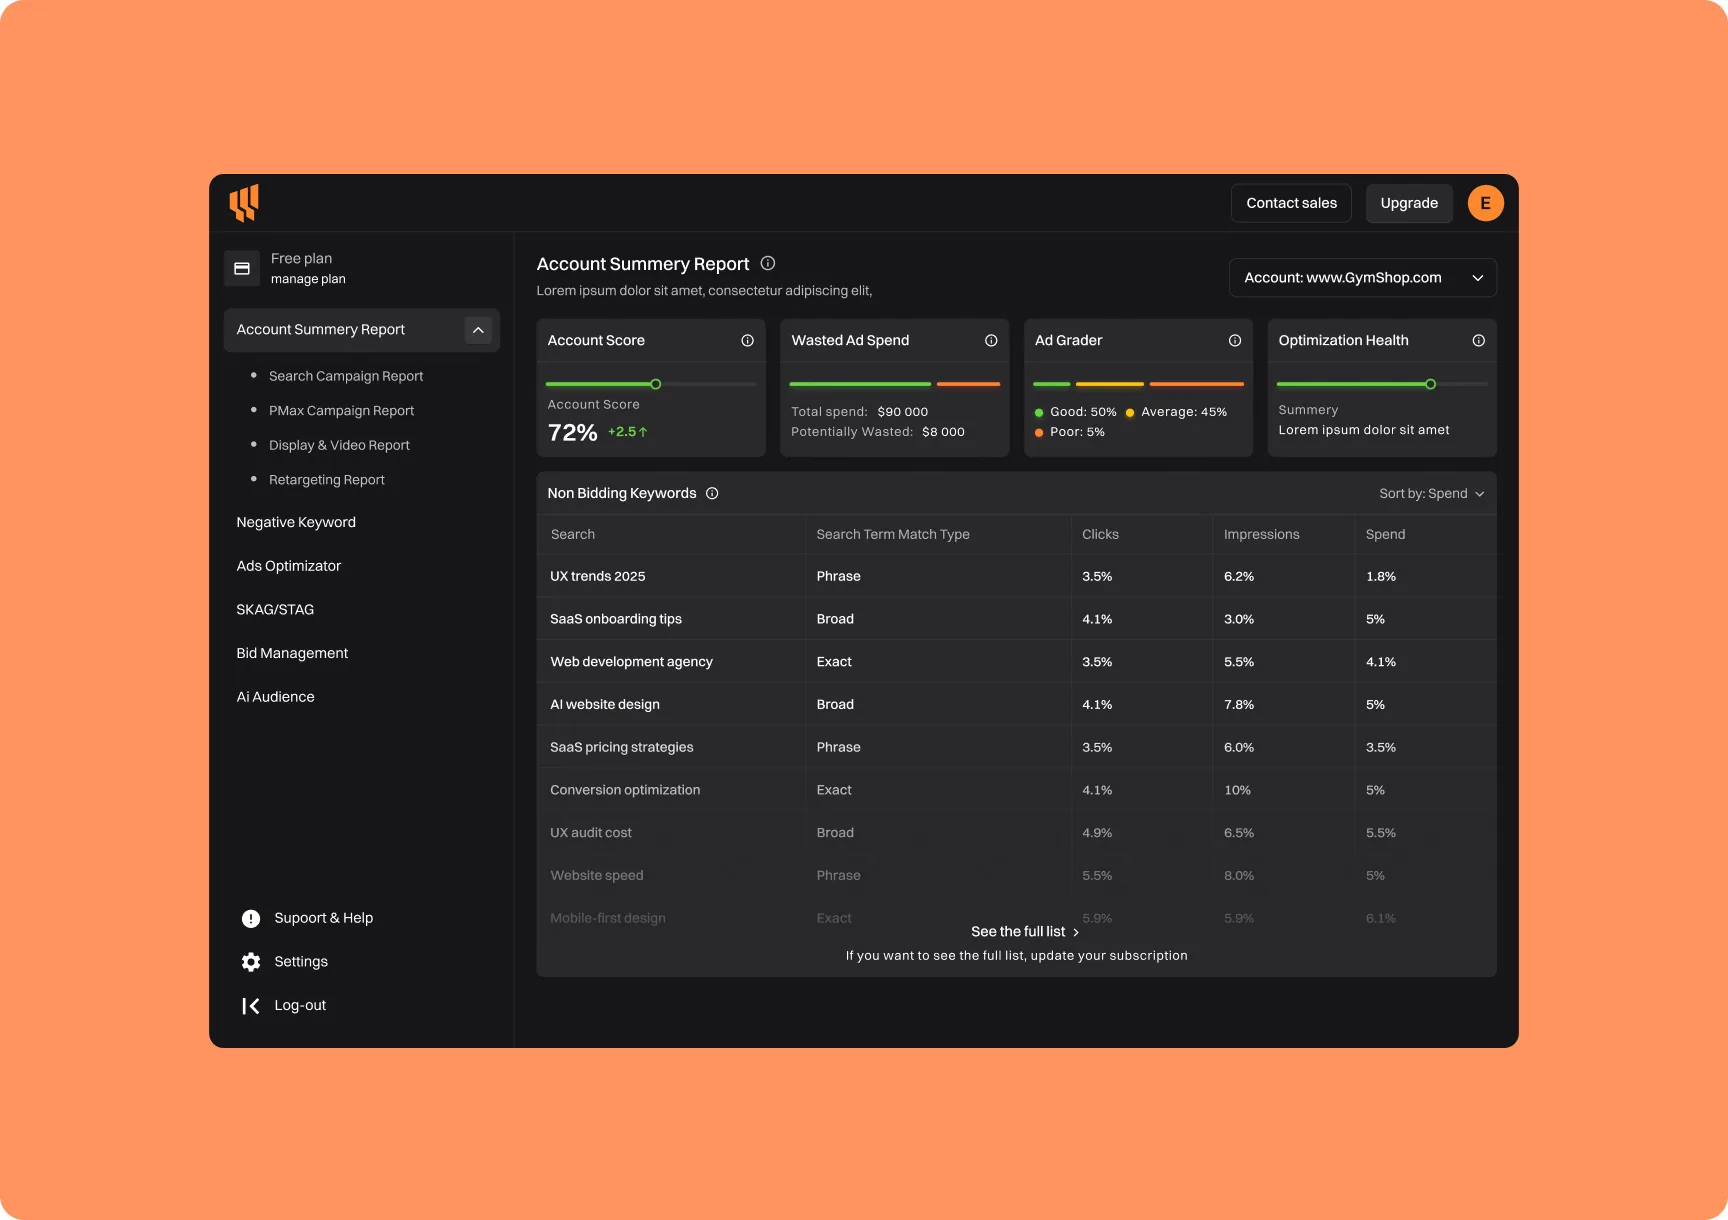Click the orange app logo icon
Image resolution: width=1728 pixels, height=1220 pixels.
click(x=244, y=202)
